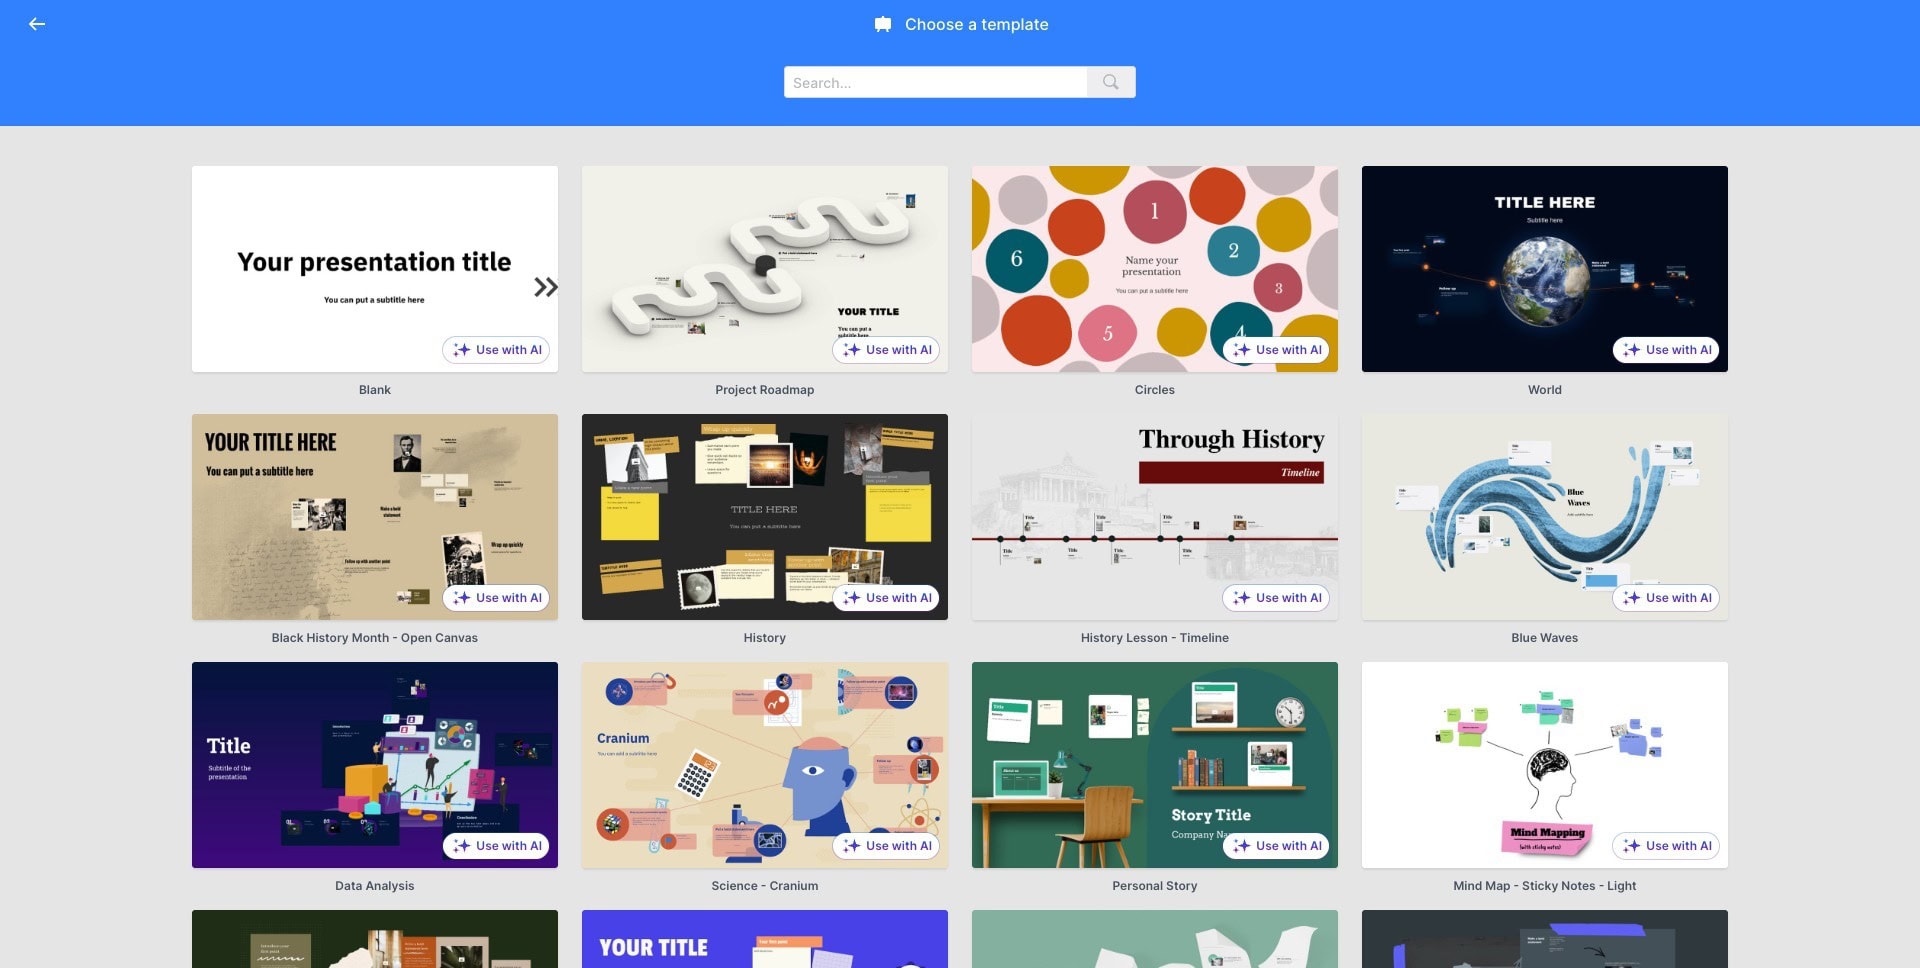The height and width of the screenshot is (968, 1920).
Task: Use Mind Map Sticky Notes with AI
Action: (1666, 846)
